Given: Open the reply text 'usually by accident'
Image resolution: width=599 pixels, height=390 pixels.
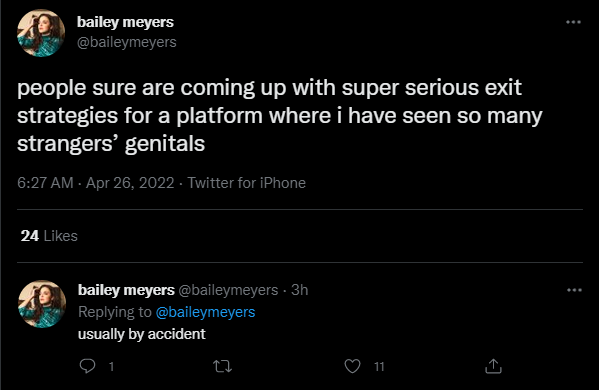Looking at the screenshot, I should click(x=142, y=334).
